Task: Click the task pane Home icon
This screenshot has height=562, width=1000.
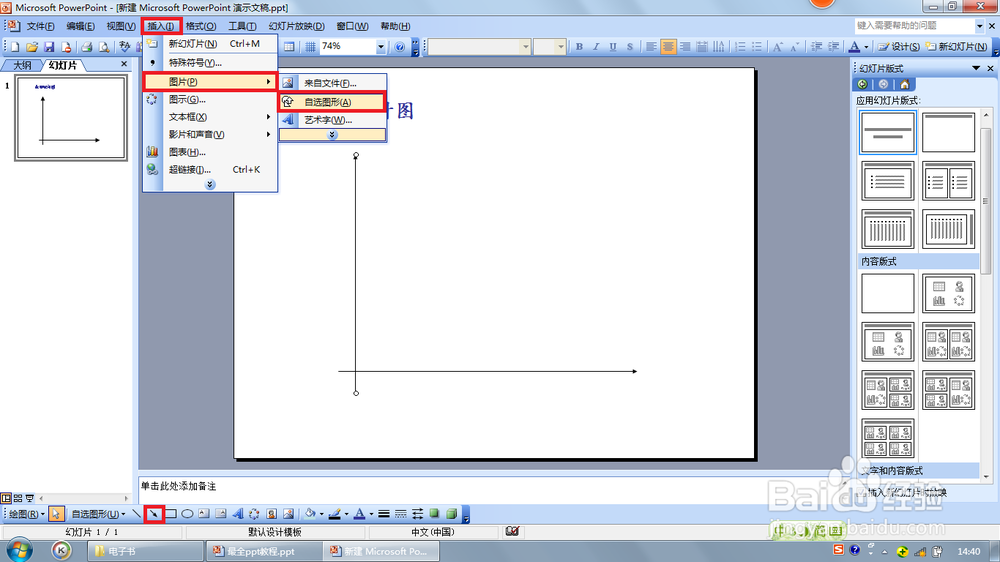Action: (904, 84)
